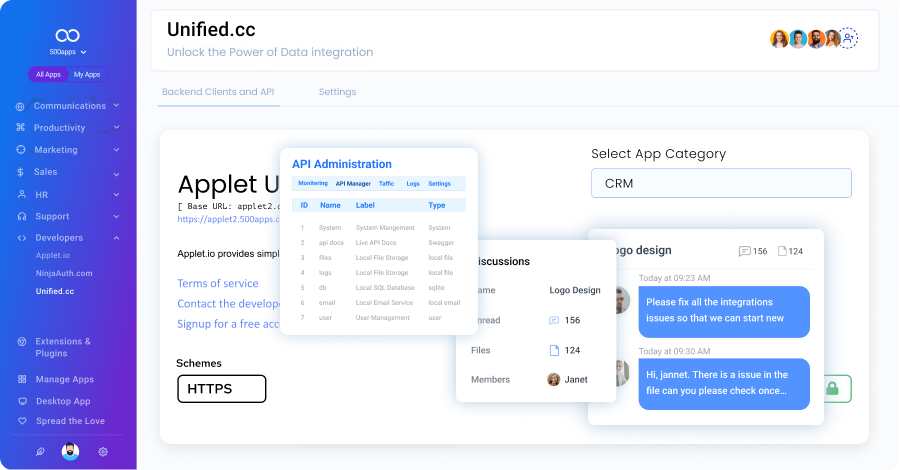Expand the Communications sidebar section
The height and width of the screenshot is (470, 900).
pyautogui.click(x=68, y=105)
